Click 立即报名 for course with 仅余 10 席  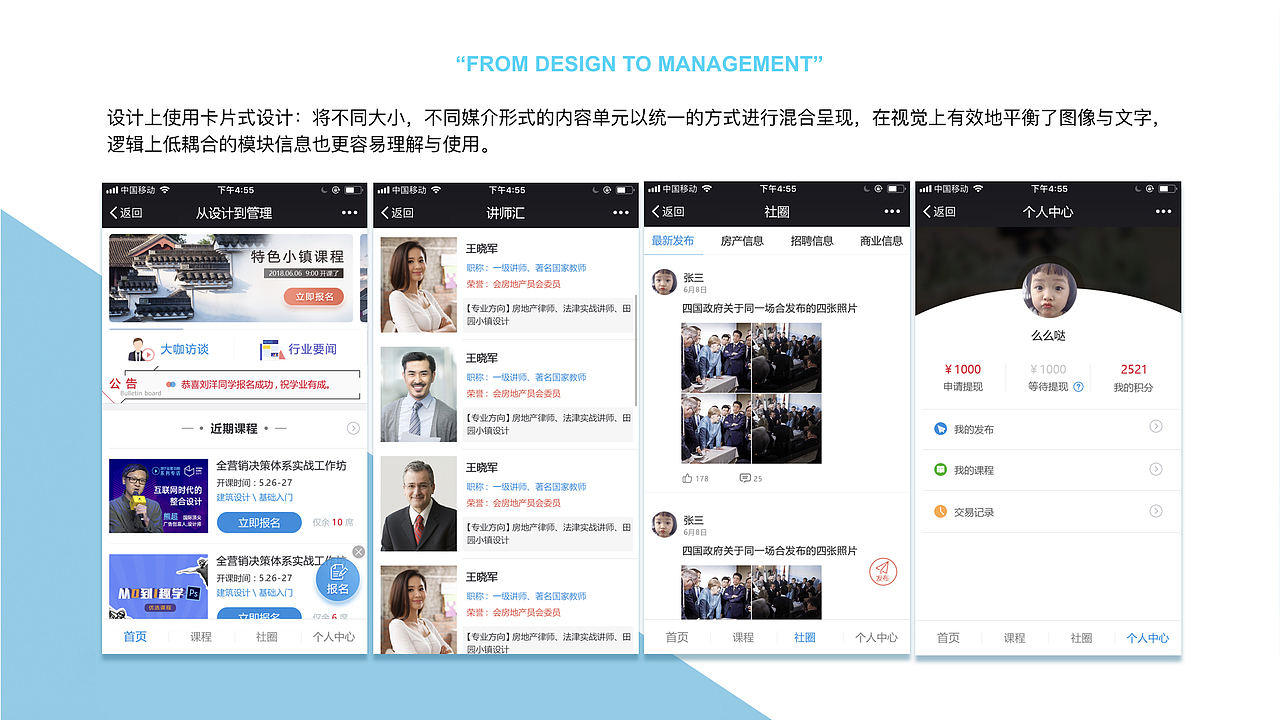click(x=259, y=522)
